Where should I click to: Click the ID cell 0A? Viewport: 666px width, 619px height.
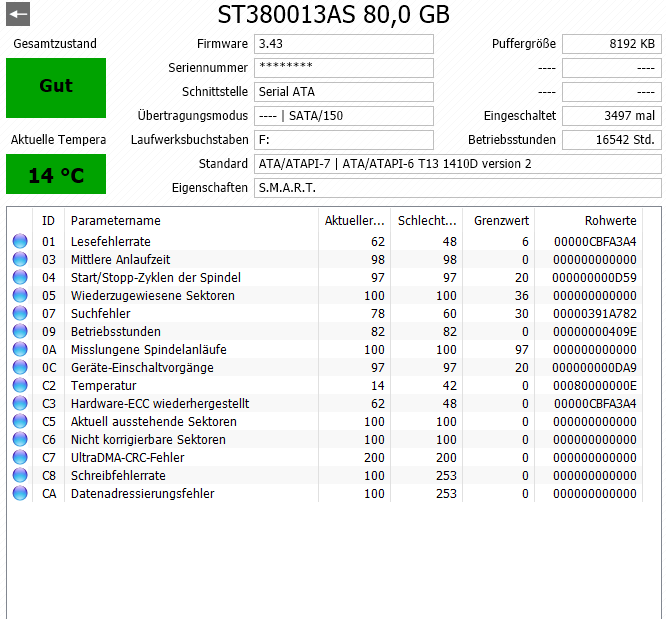pos(49,349)
